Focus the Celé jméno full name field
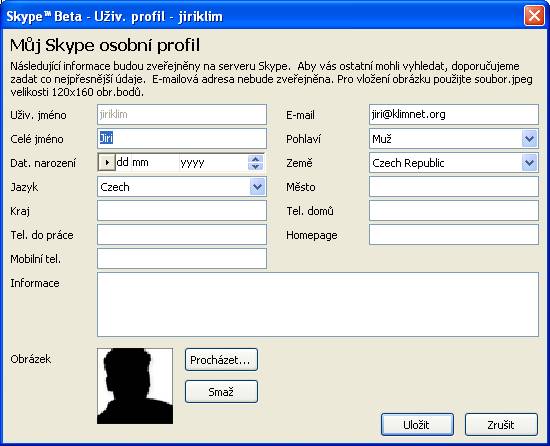The width and height of the screenshot is (550, 446). point(182,138)
